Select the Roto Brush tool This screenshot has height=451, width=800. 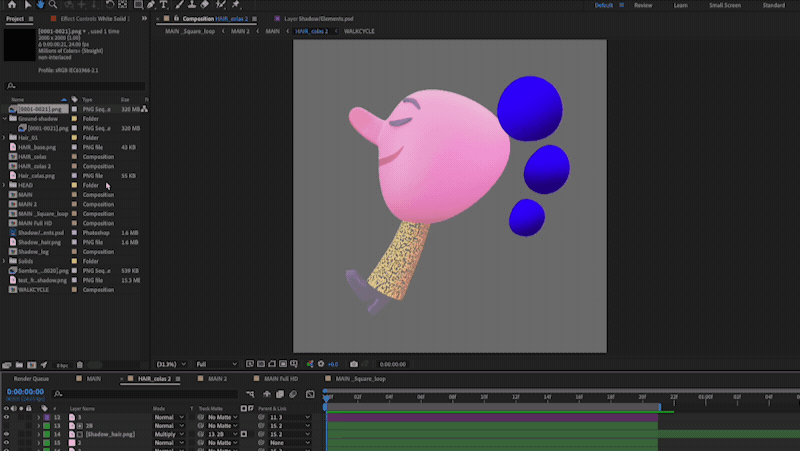[220, 5]
